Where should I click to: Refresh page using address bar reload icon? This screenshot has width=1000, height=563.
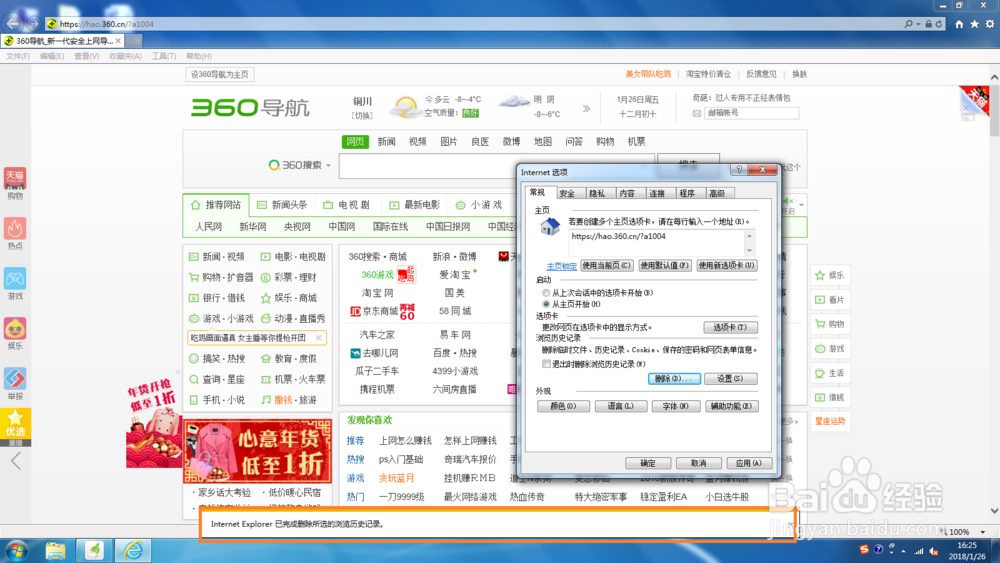939,24
